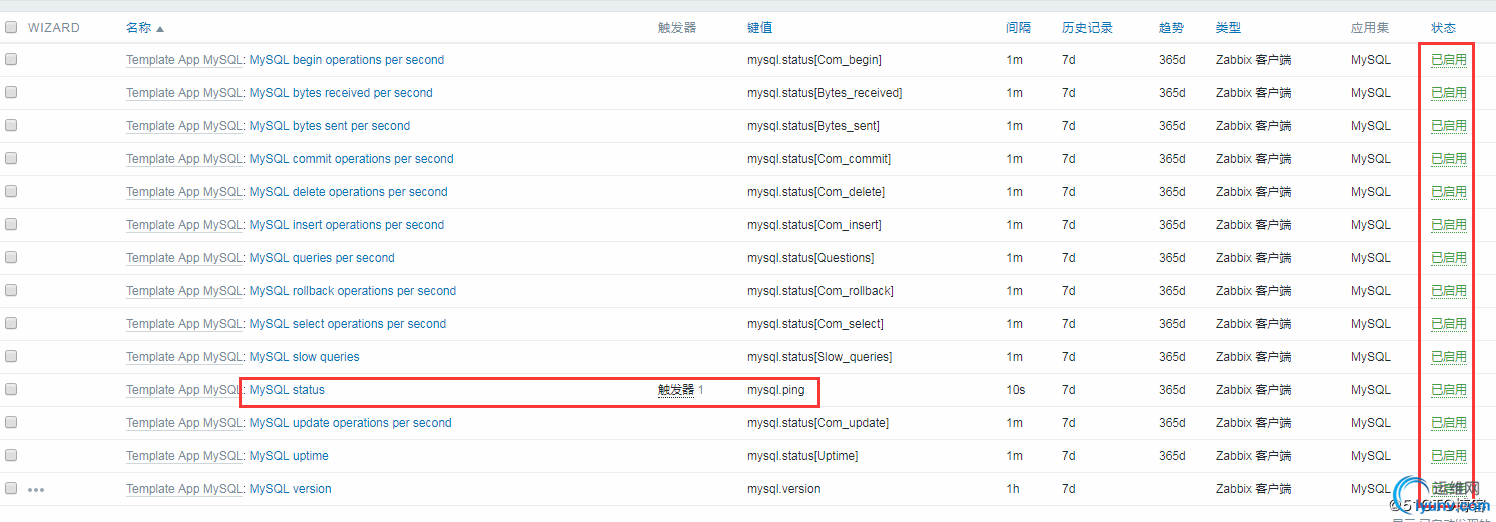Check the MySQL begin operations row checkbox
The image size is (1496, 522).
coord(11,59)
